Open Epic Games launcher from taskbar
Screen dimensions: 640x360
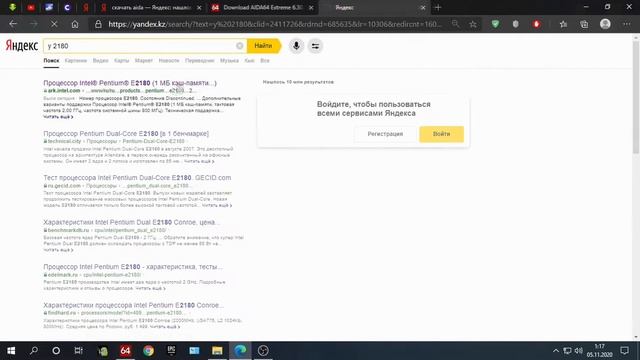(171, 351)
